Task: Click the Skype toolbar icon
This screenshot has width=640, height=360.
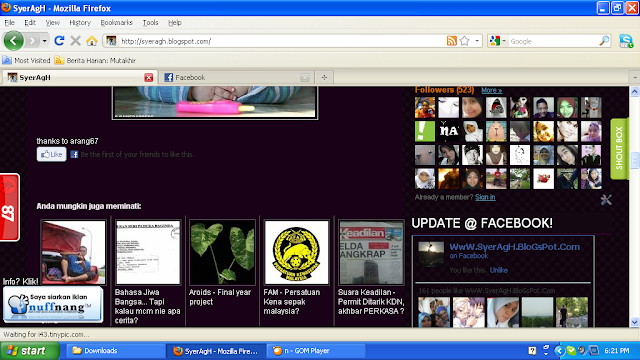Action: click(x=626, y=41)
